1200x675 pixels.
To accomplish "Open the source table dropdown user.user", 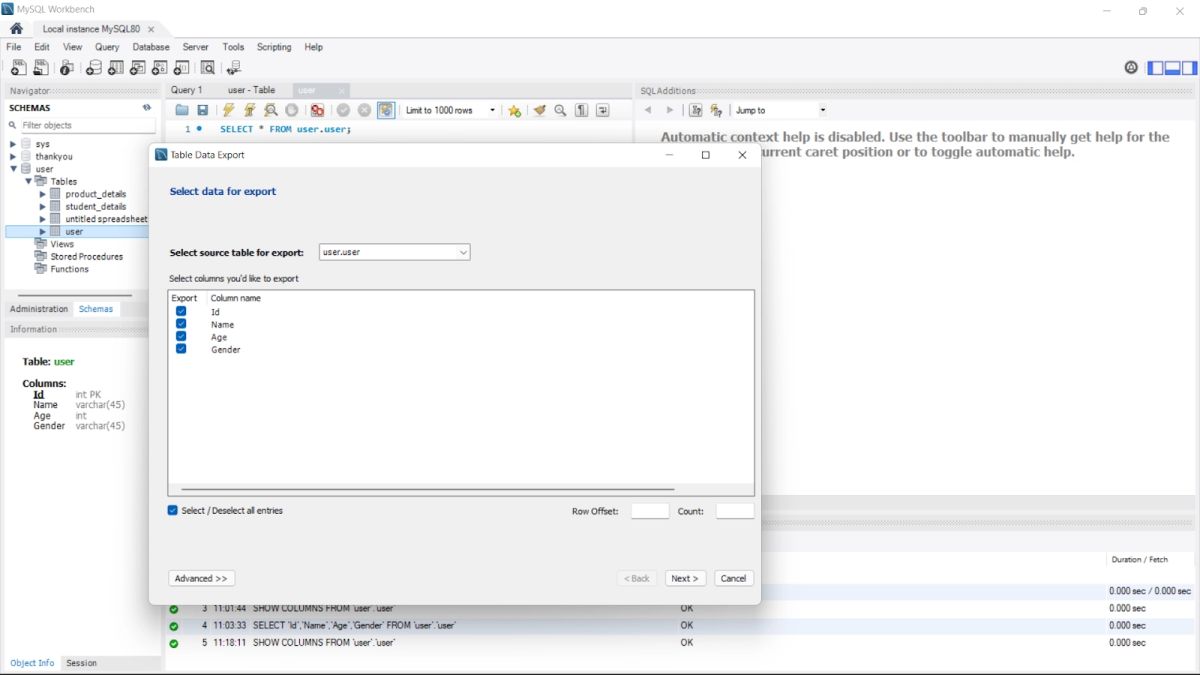I will coord(395,252).
